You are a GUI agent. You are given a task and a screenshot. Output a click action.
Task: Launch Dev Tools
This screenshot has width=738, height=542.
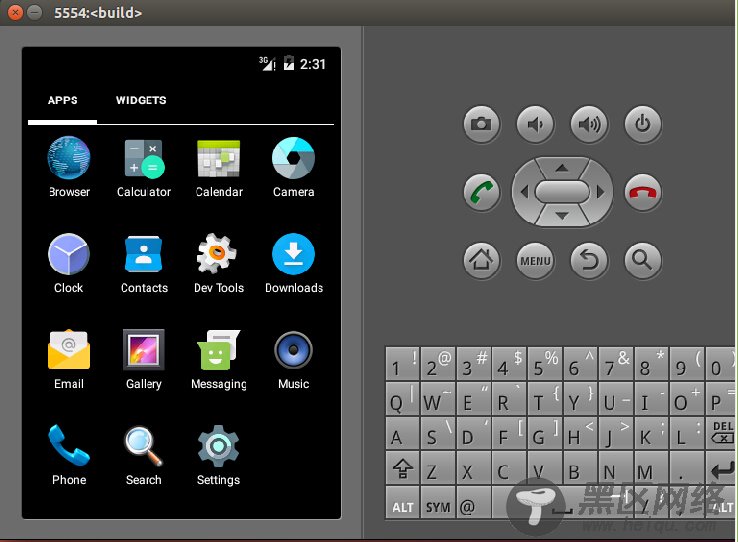tap(219, 263)
